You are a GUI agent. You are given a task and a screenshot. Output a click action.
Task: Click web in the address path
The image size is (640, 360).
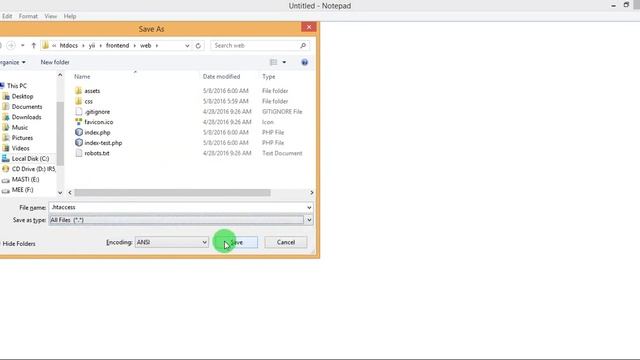point(146,46)
